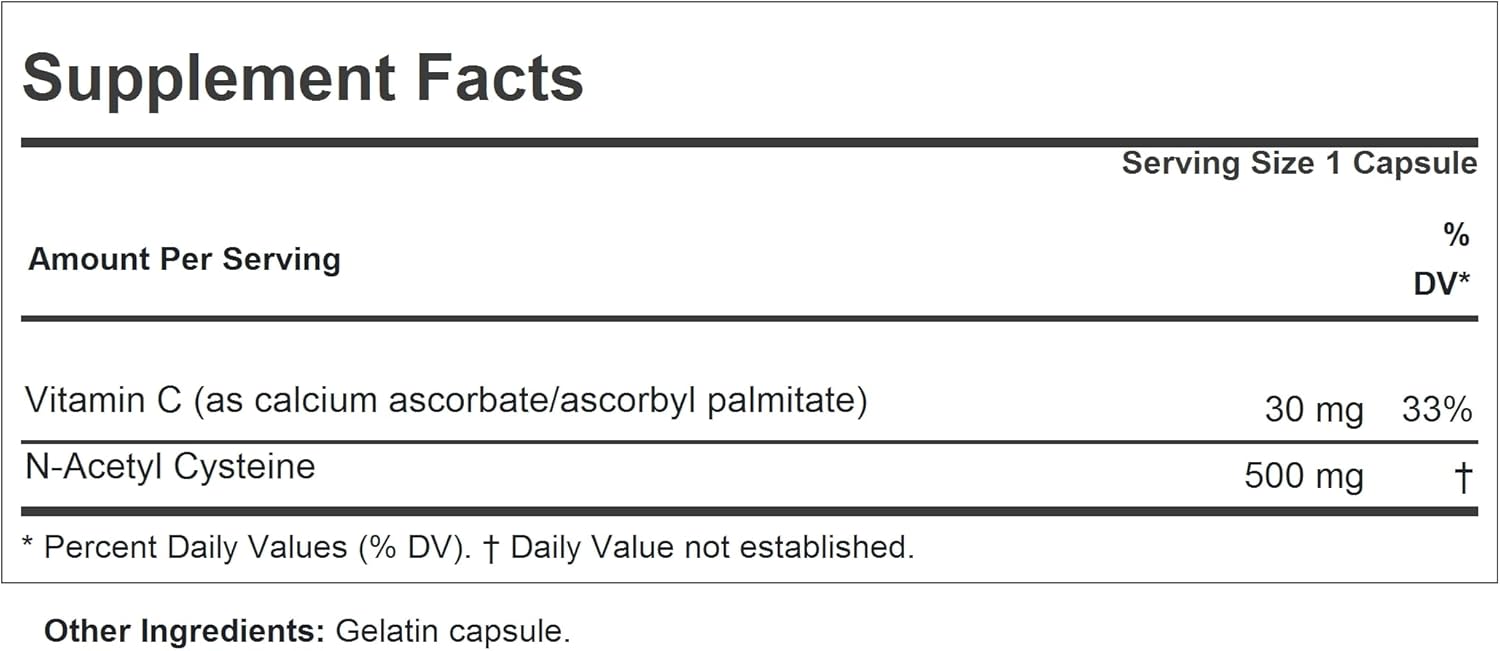Click the "N-Acetyl Cysteine" ingredient name
The height and width of the screenshot is (651, 1500).
click(x=170, y=467)
